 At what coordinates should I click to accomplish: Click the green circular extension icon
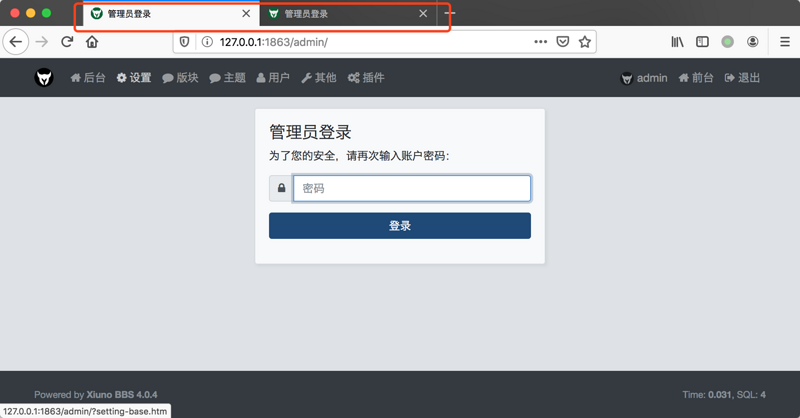click(728, 42)
